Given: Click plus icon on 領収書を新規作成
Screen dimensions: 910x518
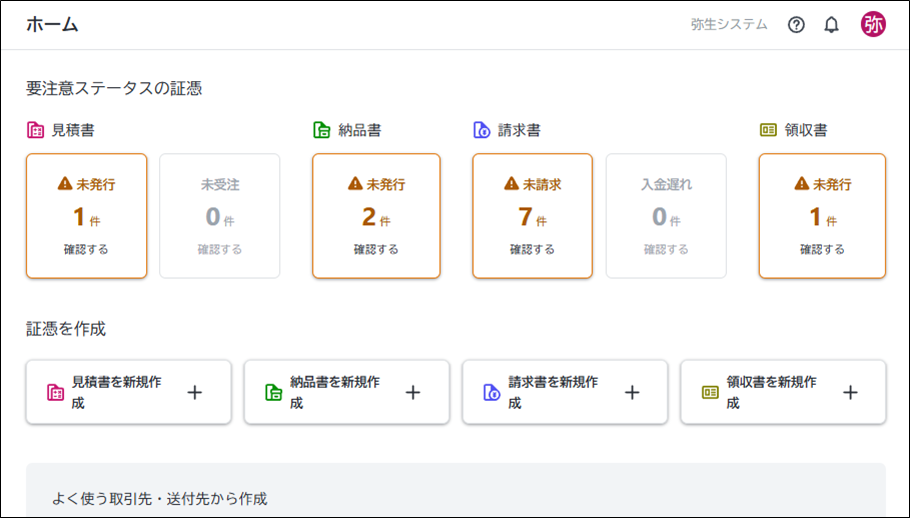Looking at the screenshot, I should tap(850, 393).
